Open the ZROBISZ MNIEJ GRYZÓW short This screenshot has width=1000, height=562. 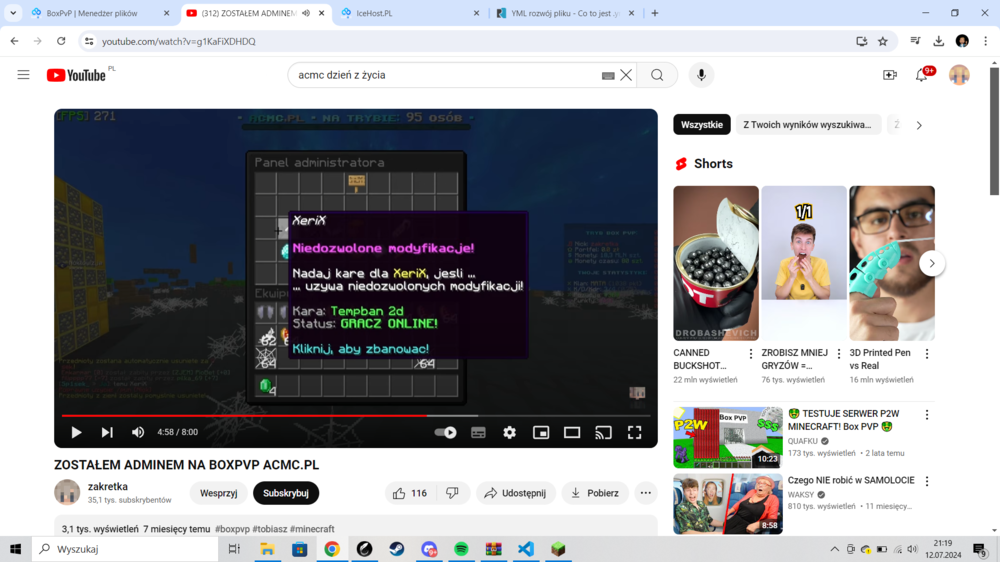804,263
